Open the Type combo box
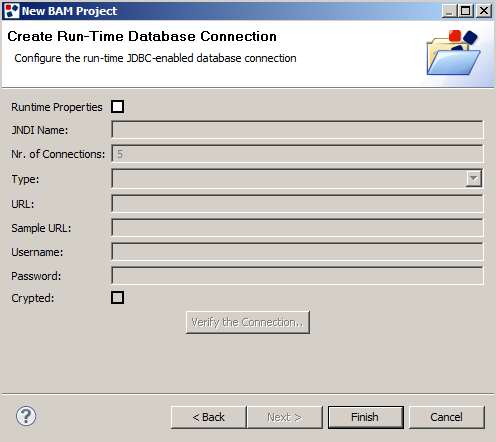The height and width of the screenshot is (442, 496). [297, 179]
